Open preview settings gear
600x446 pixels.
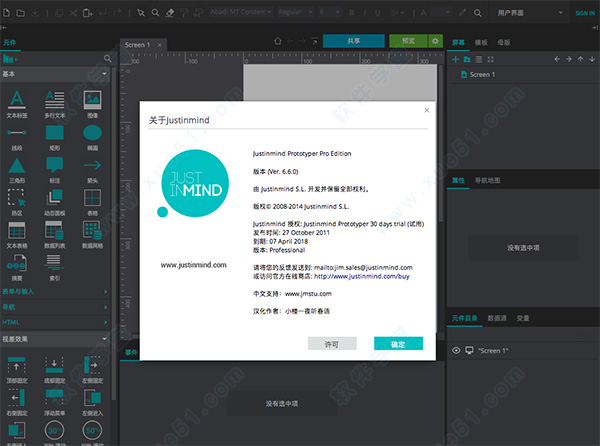pos(435,41)
